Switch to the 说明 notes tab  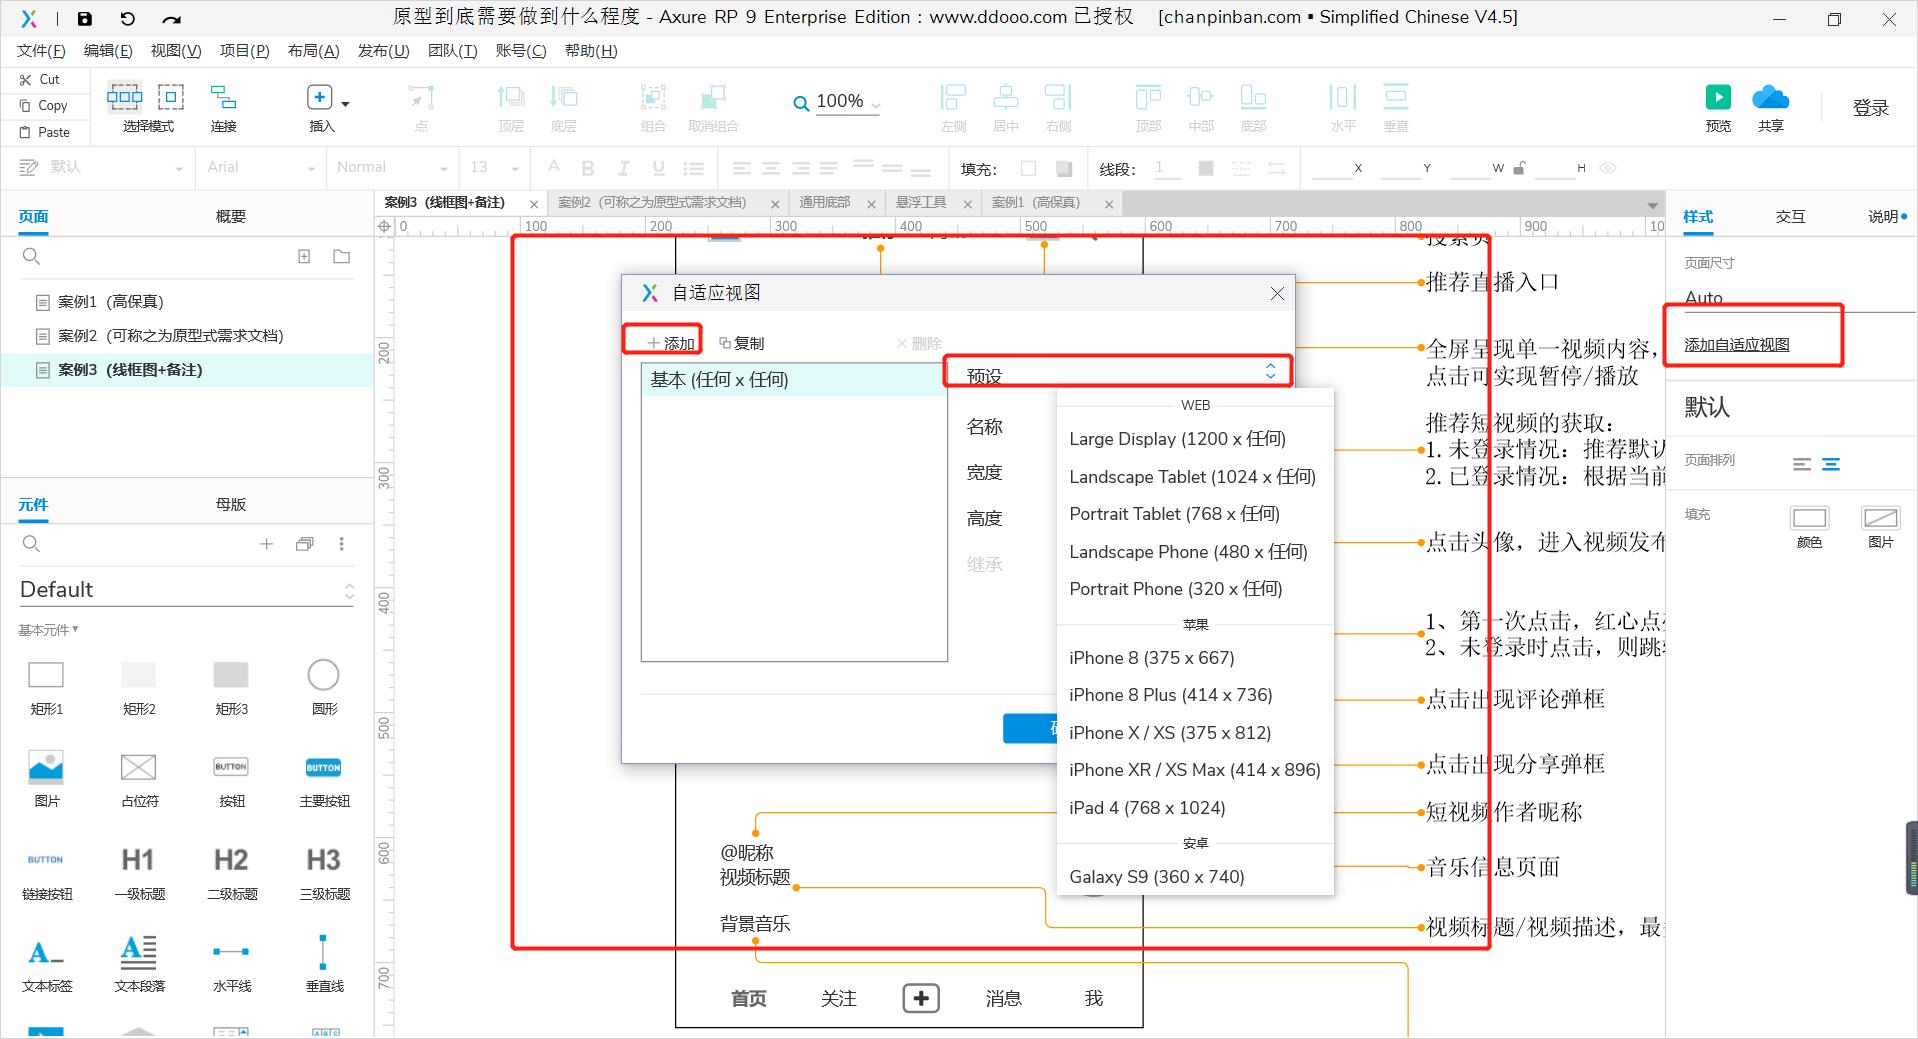pyautogui.click(x=1883, y=216)
